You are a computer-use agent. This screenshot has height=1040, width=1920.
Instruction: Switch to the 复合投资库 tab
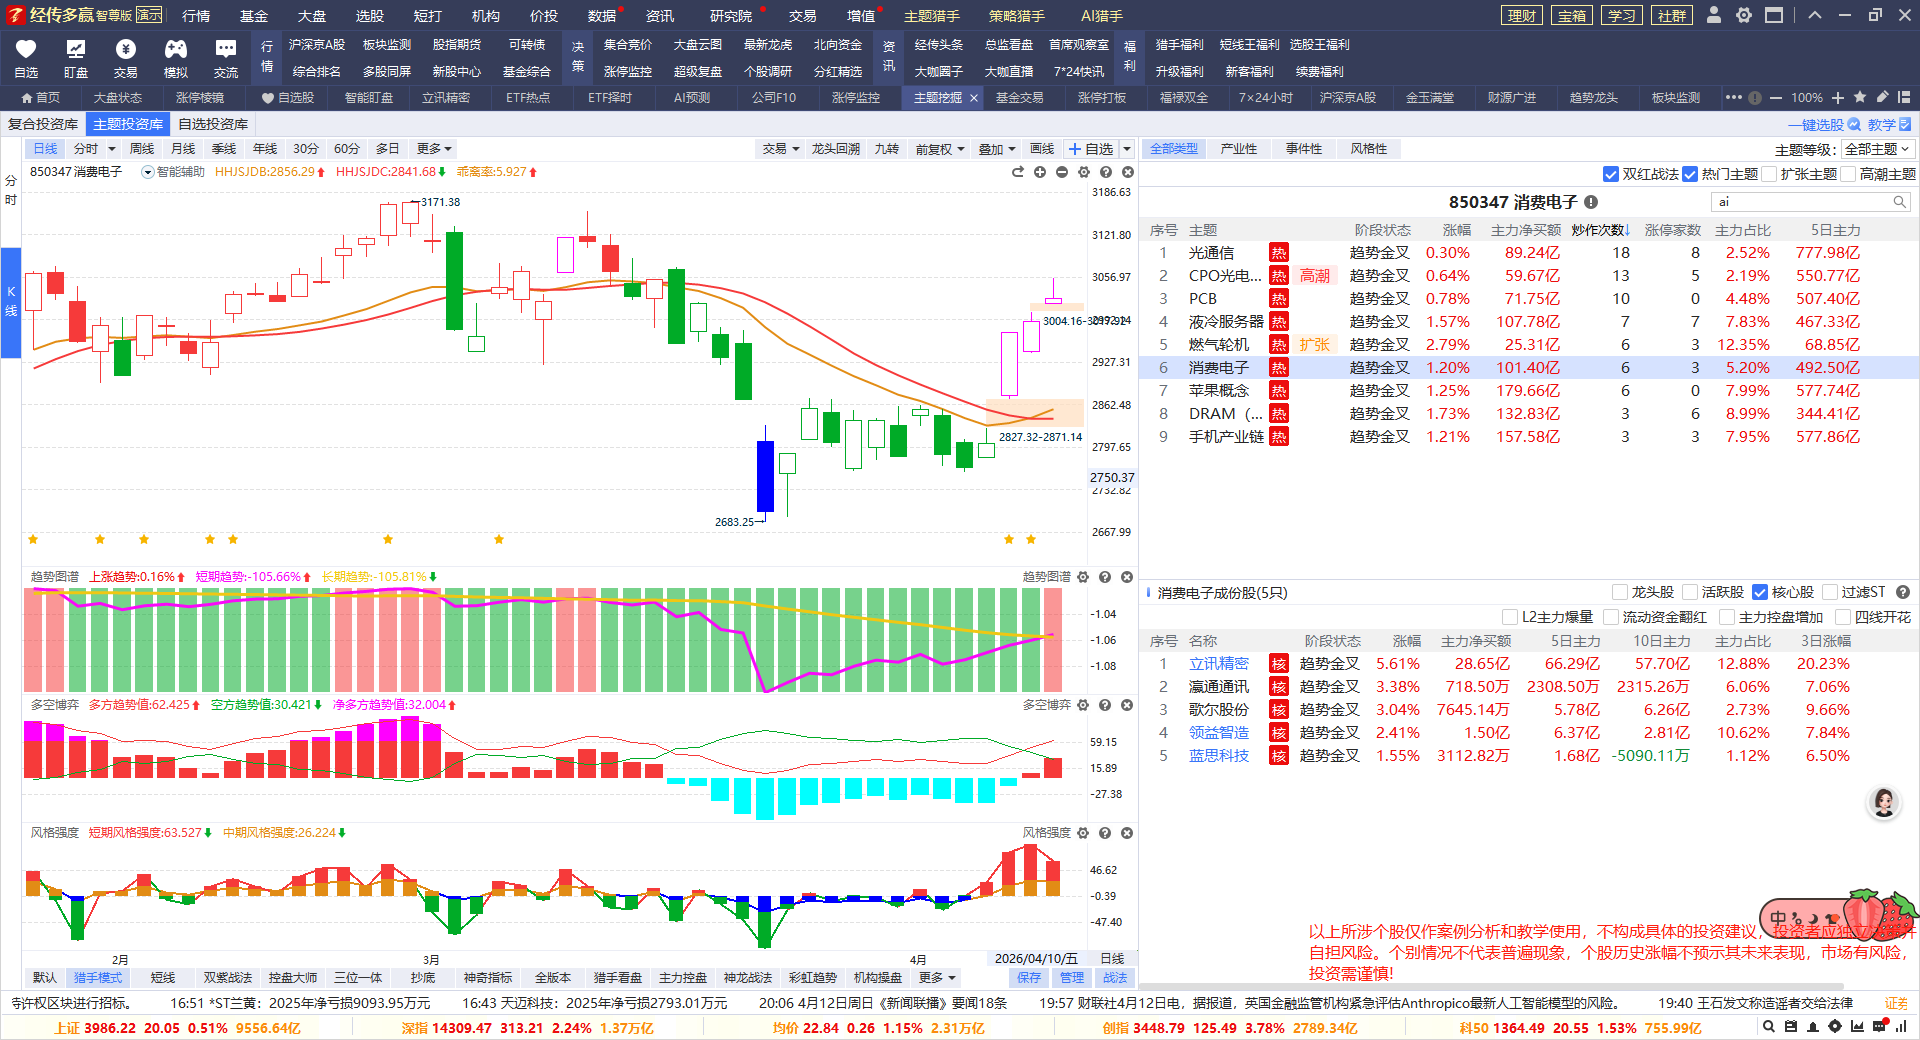pyautogui.click(x=43, y=124)
